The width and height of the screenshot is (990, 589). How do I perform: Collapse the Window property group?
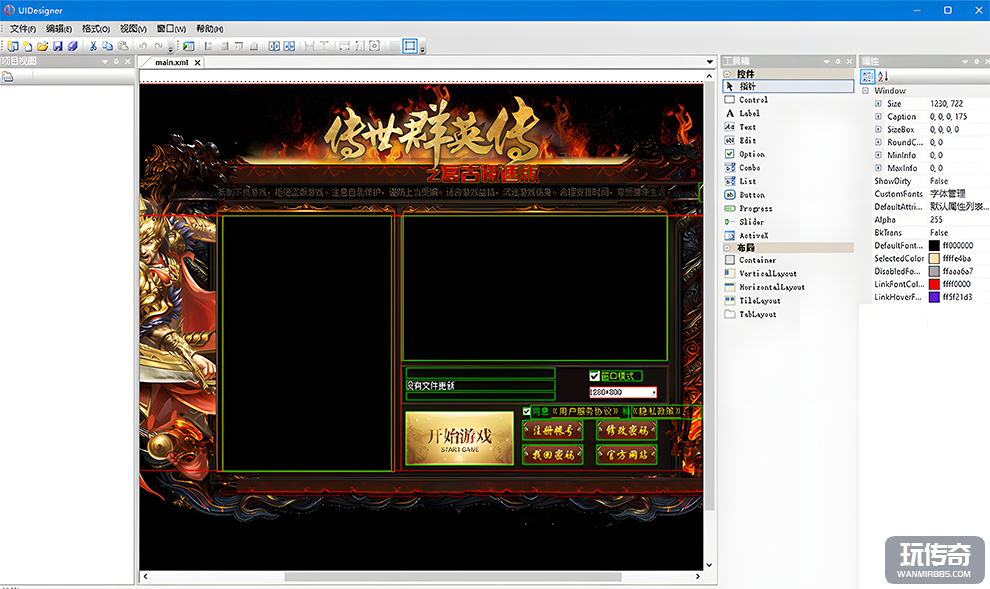click(865, 91)
